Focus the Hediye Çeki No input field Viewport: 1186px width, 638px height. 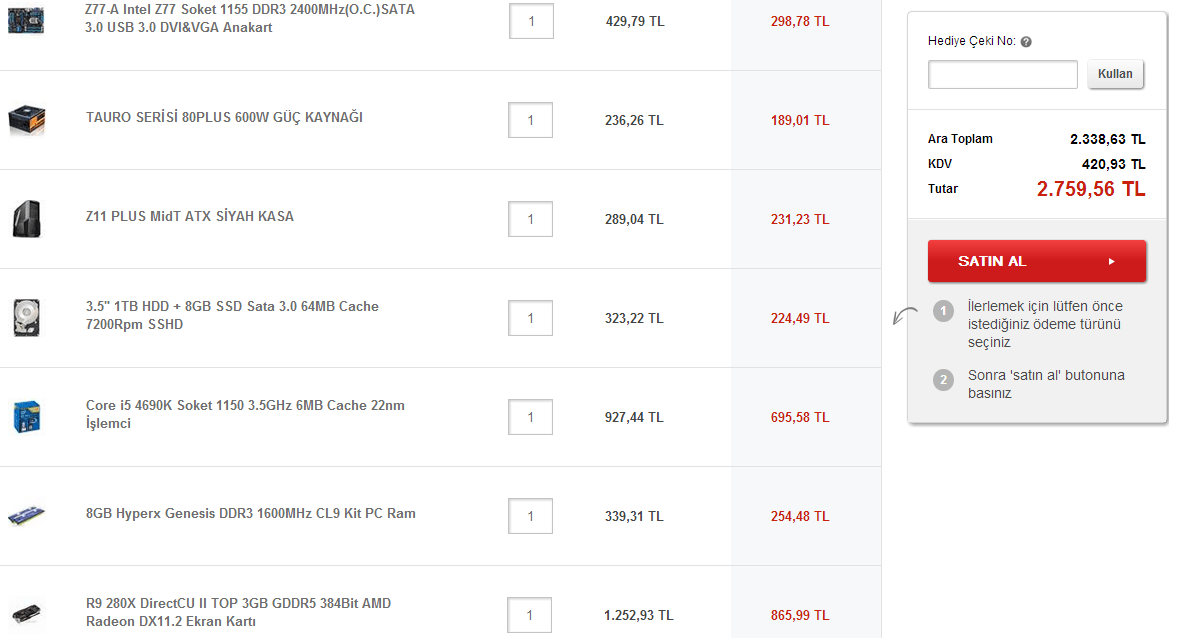pyautogui.click(x=1002, y=74)
